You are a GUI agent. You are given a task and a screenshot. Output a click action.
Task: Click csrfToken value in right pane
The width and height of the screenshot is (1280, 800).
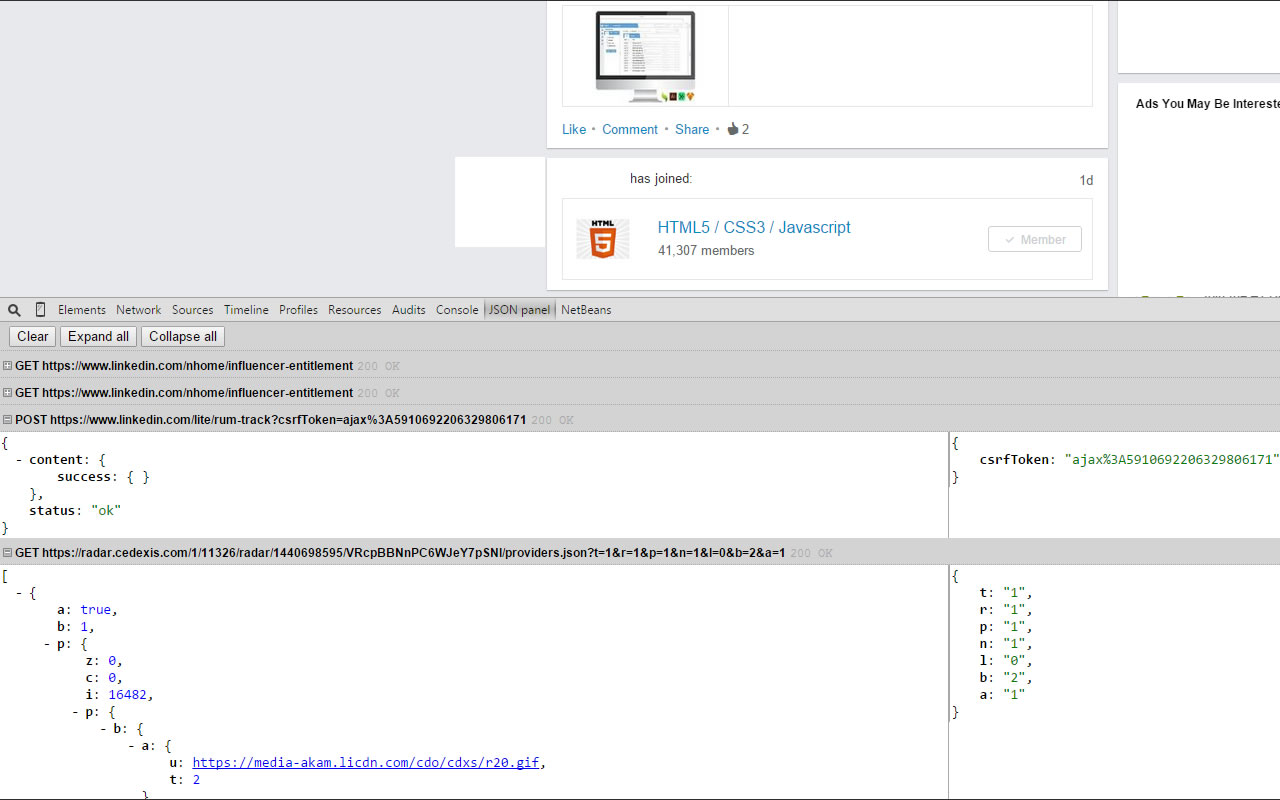1174,460
